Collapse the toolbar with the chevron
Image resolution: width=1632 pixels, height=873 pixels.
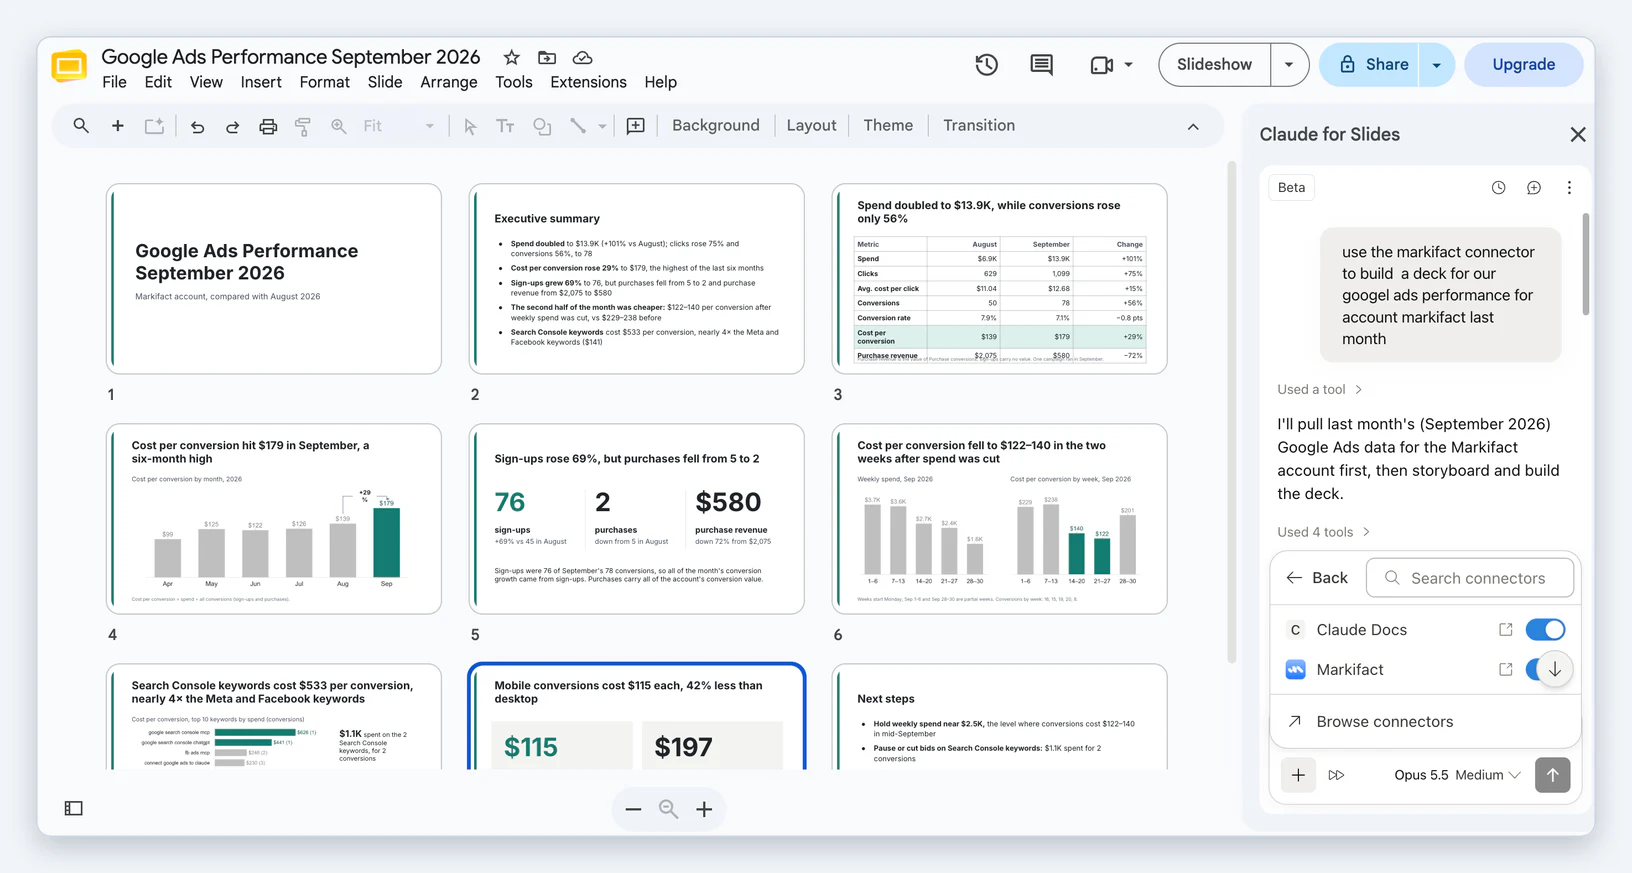[x=1193, y=127]
